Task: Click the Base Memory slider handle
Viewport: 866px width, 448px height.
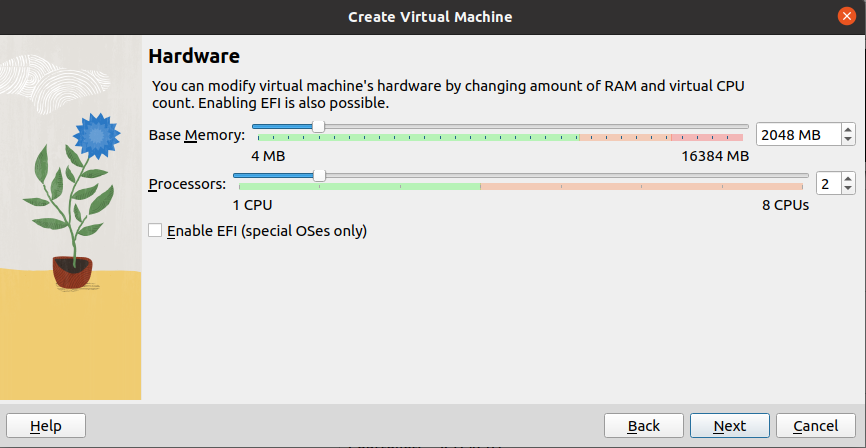Action: tap(318, 126)
